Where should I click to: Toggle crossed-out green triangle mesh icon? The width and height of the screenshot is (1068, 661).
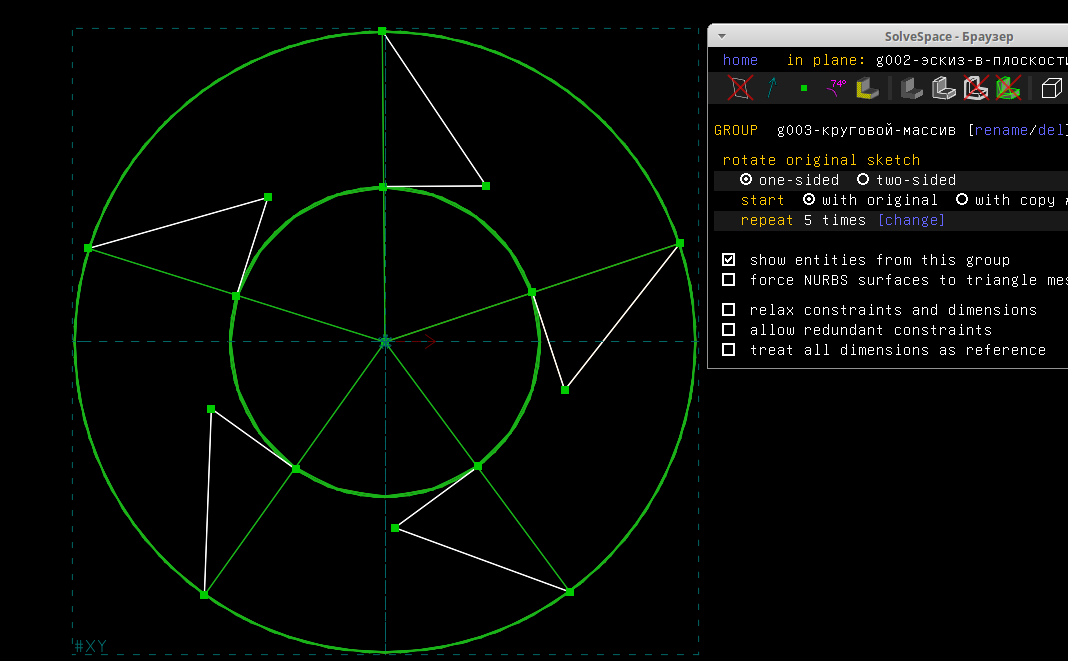coord(1008,88)
